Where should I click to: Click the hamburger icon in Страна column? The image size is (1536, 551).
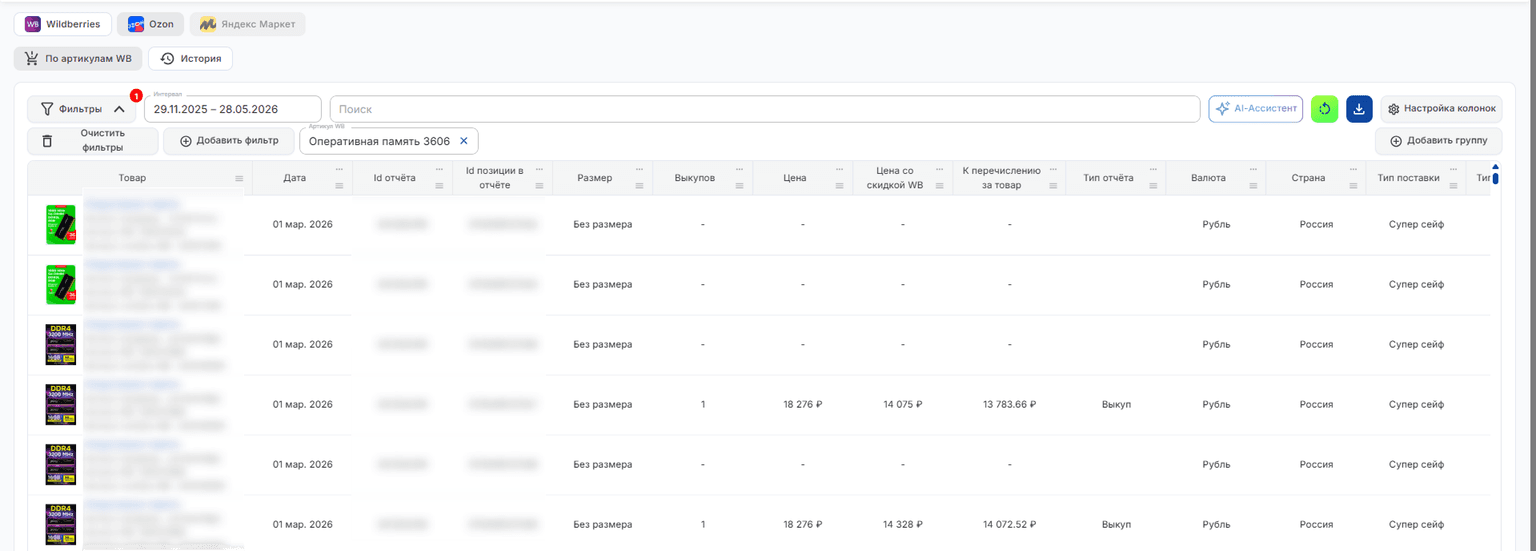pos(1352,186)
